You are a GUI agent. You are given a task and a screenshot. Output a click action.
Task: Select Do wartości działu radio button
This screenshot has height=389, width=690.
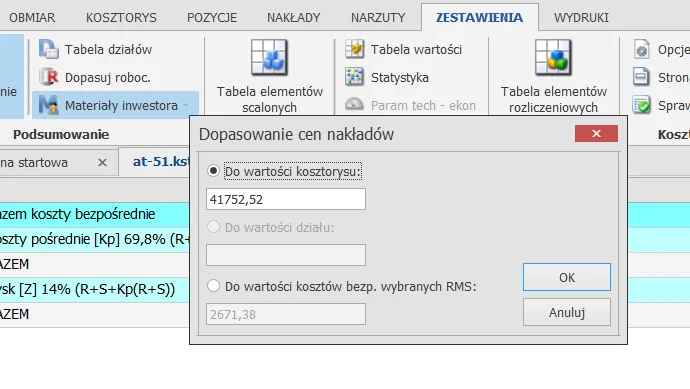[213, 227]
